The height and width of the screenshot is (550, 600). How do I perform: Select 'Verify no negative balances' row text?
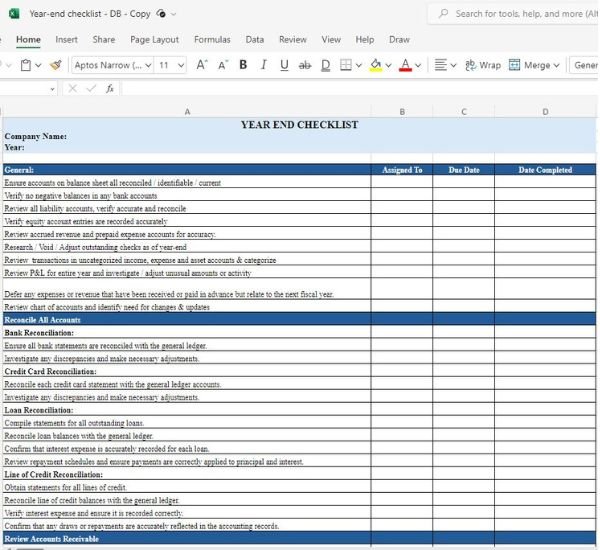tap(81, 196)
